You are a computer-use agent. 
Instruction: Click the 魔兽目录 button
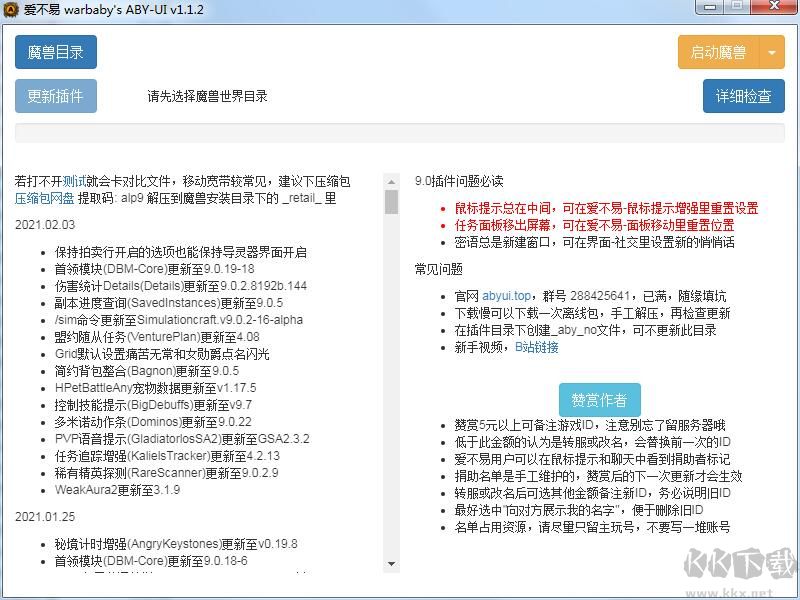tap(56, 52)
